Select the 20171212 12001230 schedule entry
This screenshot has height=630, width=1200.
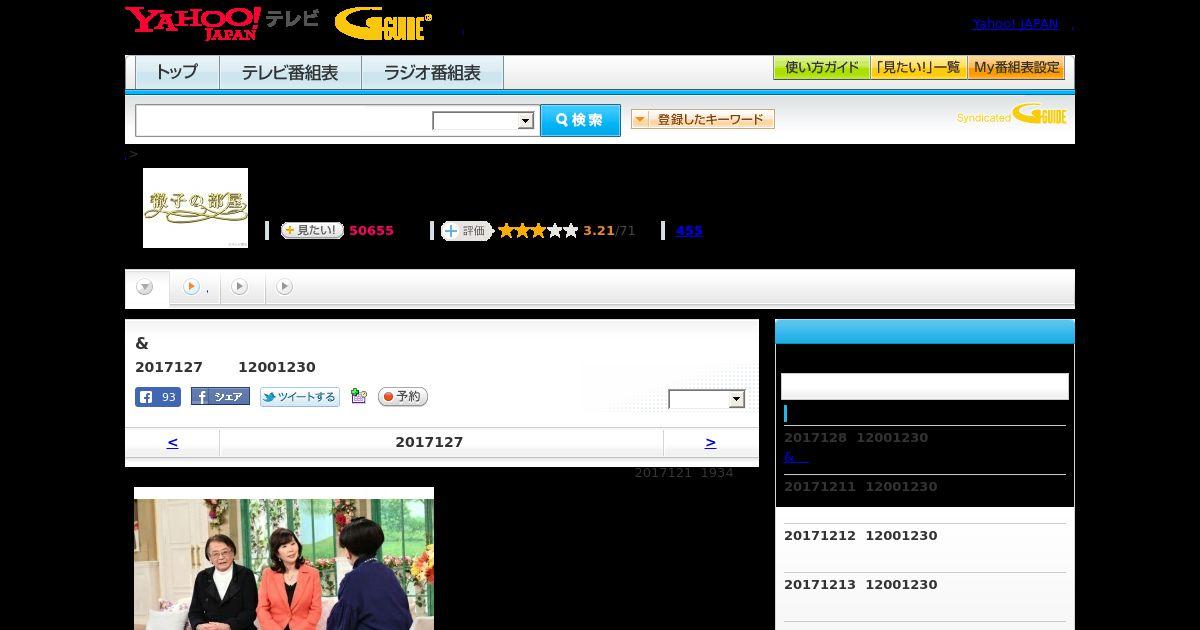coord(861,536)
